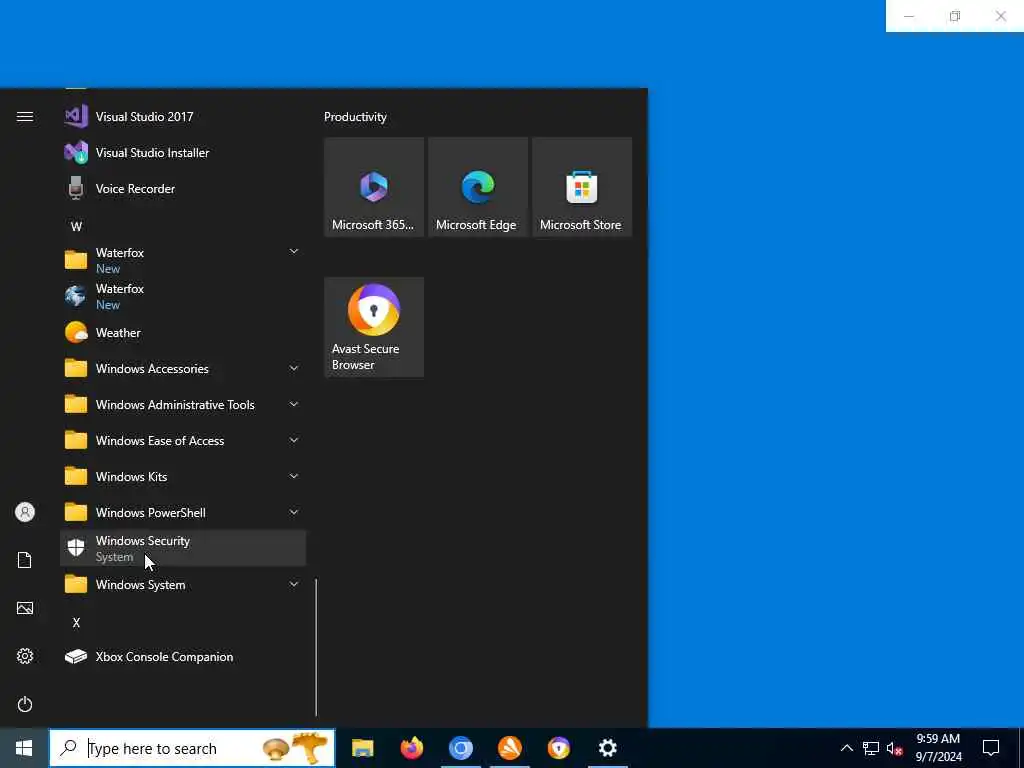Open Xbox Console Companion
The image size is (1024, 768).
[183, 656]
